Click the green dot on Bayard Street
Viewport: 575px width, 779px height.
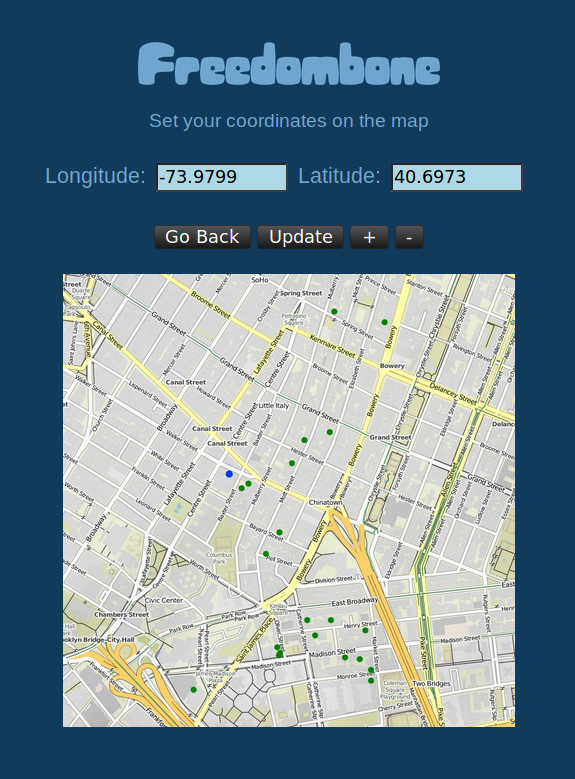coord(279,532)
